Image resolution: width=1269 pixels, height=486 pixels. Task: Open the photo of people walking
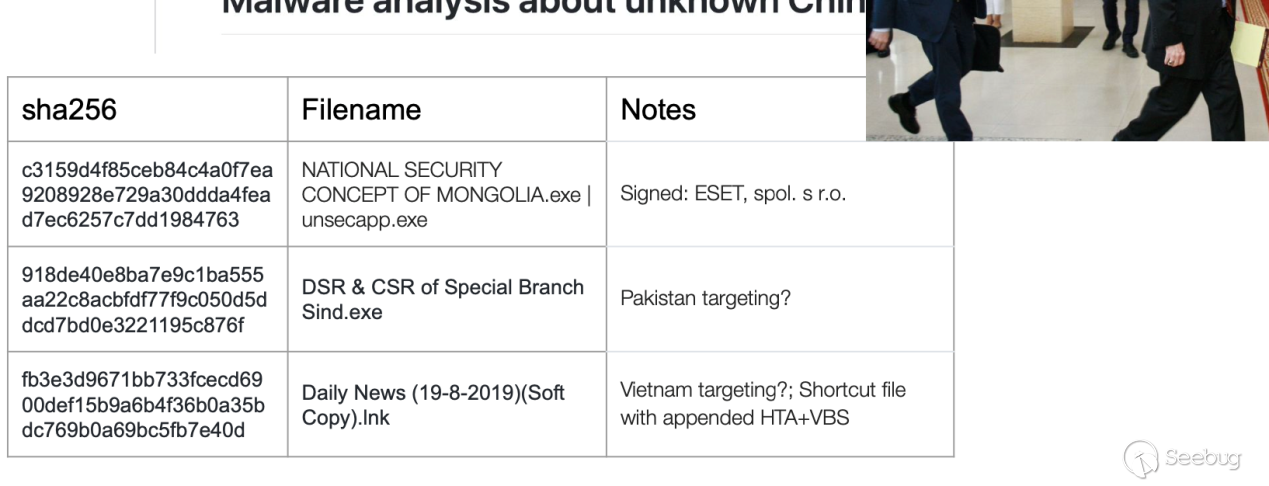pyautogui.click(x=1066, y=69)
